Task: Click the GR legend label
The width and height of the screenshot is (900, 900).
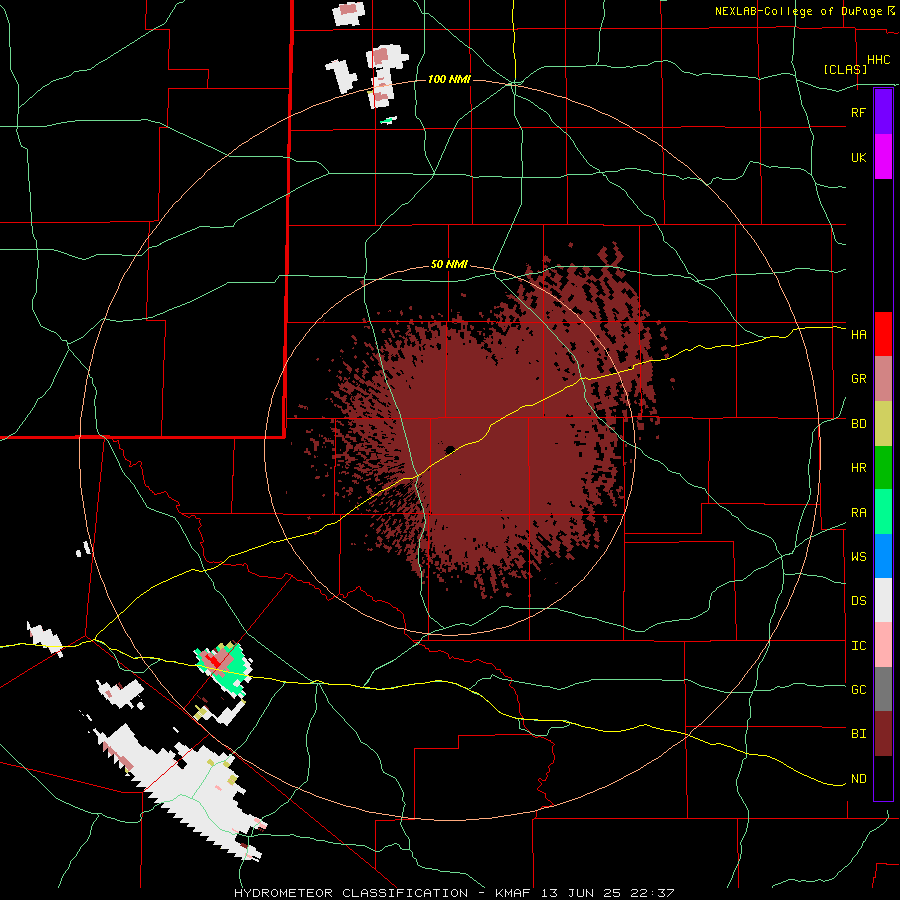Action: tap(858, 379)
